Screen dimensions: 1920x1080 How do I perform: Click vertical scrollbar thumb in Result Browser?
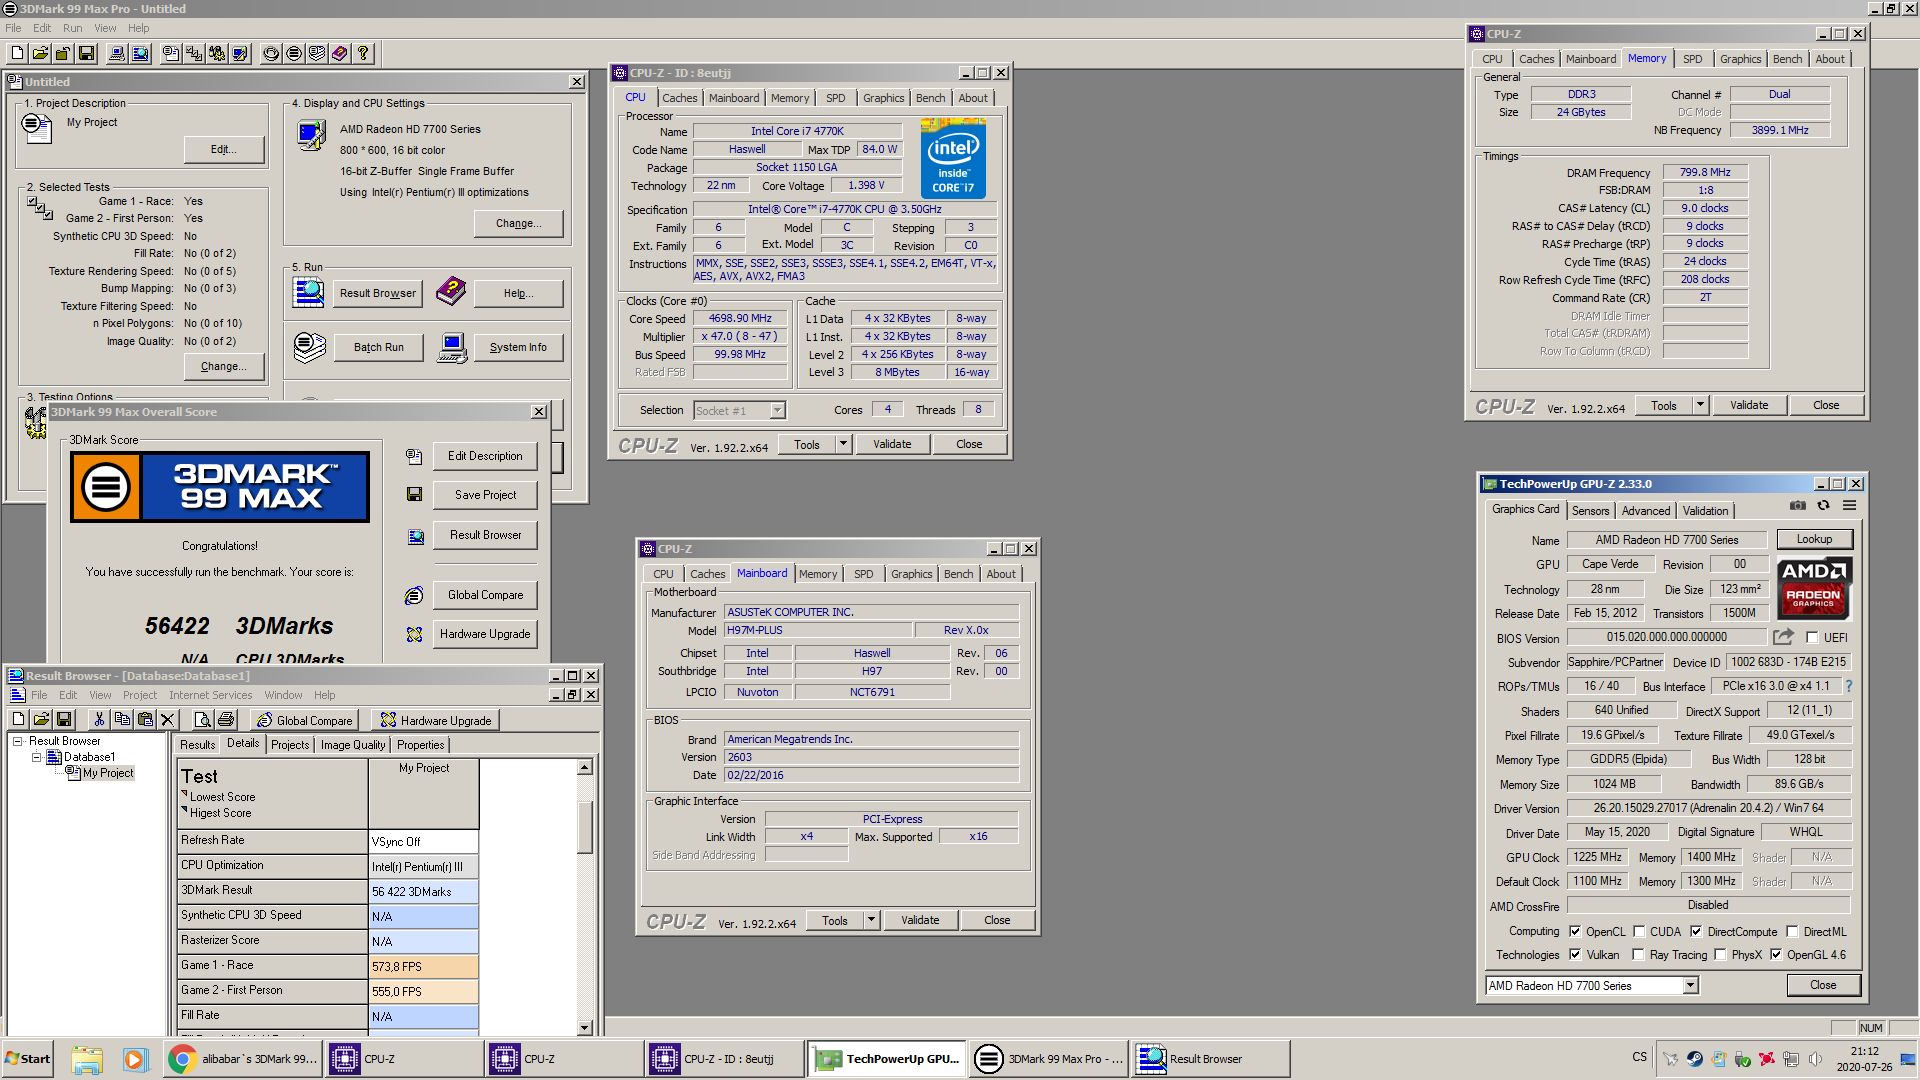pyautogui.click(x=585, y=826)
